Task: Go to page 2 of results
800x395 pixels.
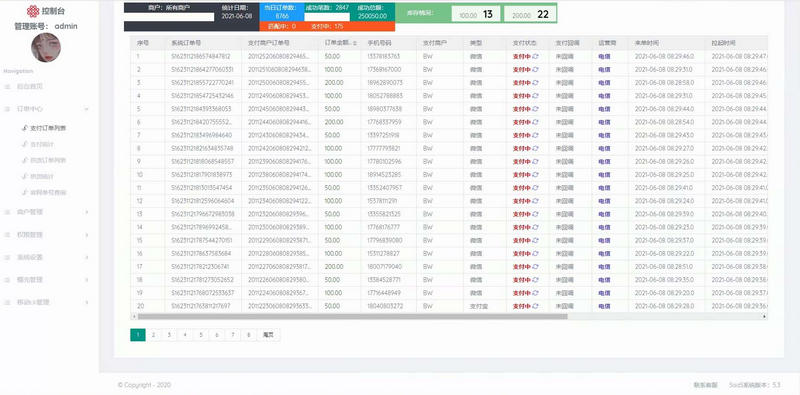Action: pyautogui.click(x=154, y=335)
